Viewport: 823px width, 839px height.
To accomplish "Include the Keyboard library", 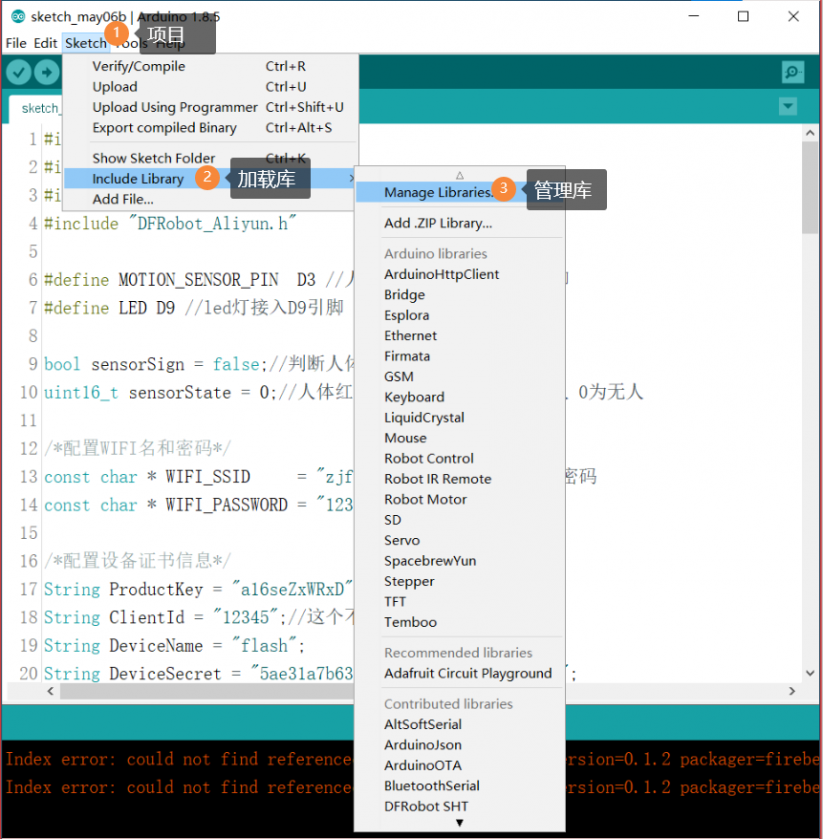I will tap(460, 397).
